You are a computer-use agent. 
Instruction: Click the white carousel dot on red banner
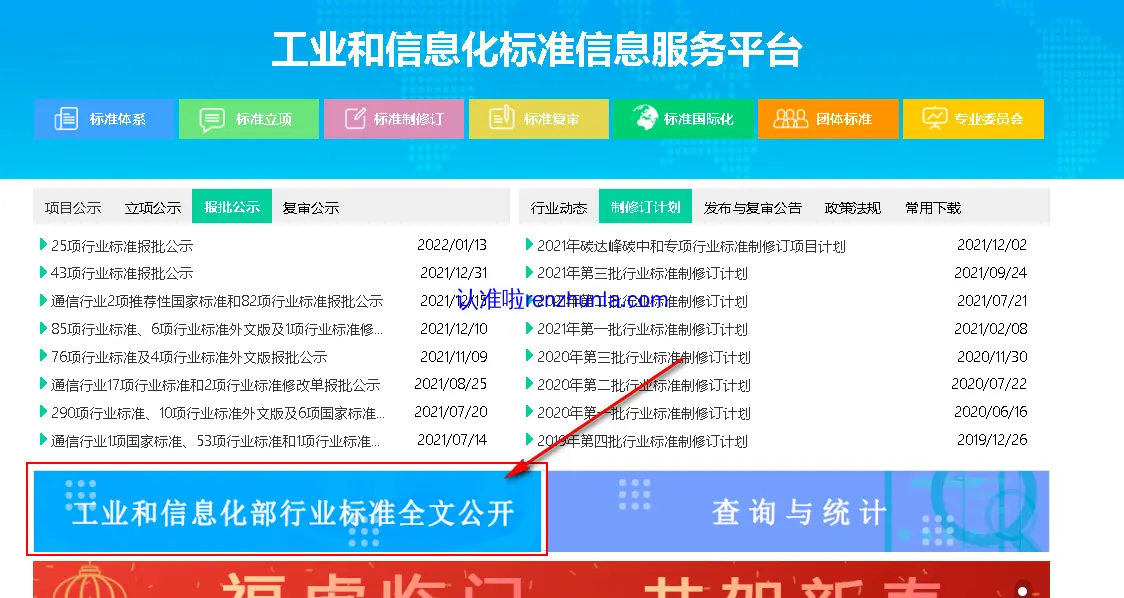point(1022,592)
